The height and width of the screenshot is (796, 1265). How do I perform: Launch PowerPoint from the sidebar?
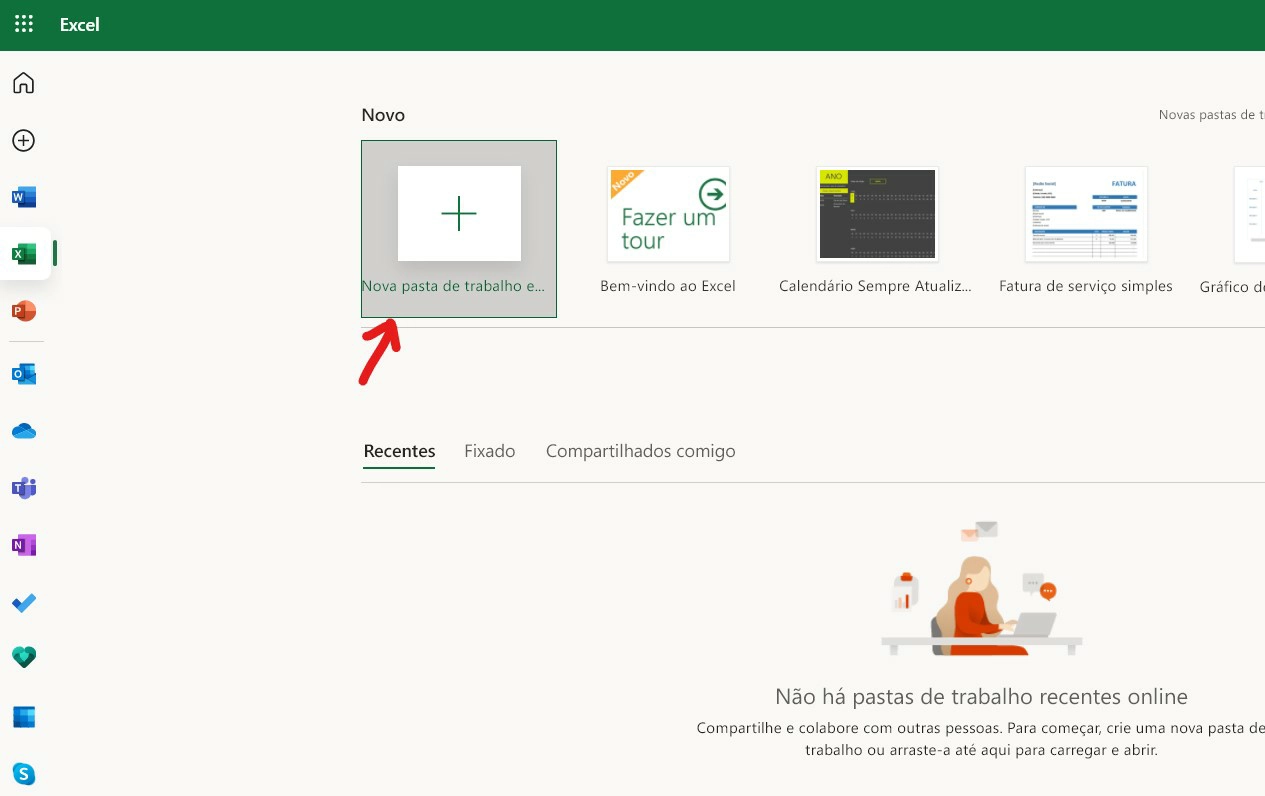pos(24,311)
